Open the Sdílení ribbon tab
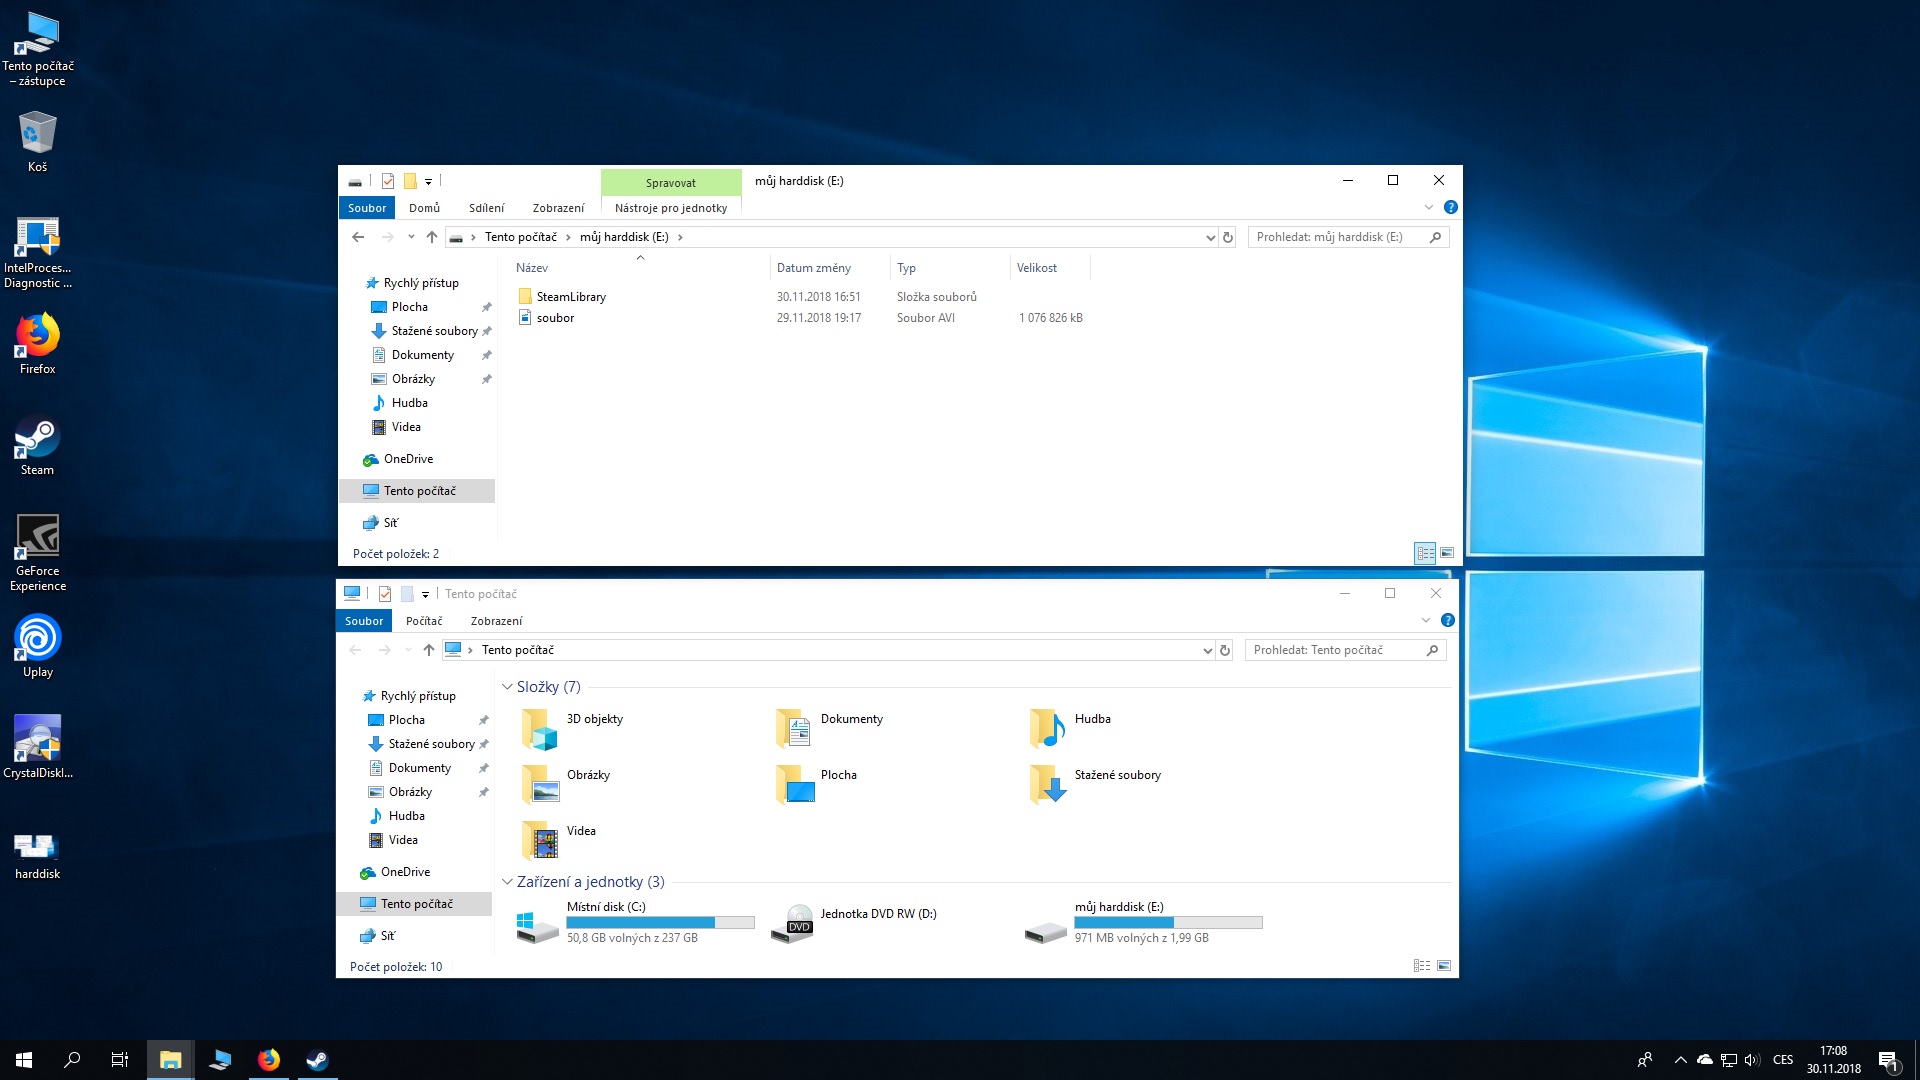 click(x=486, y=208)
